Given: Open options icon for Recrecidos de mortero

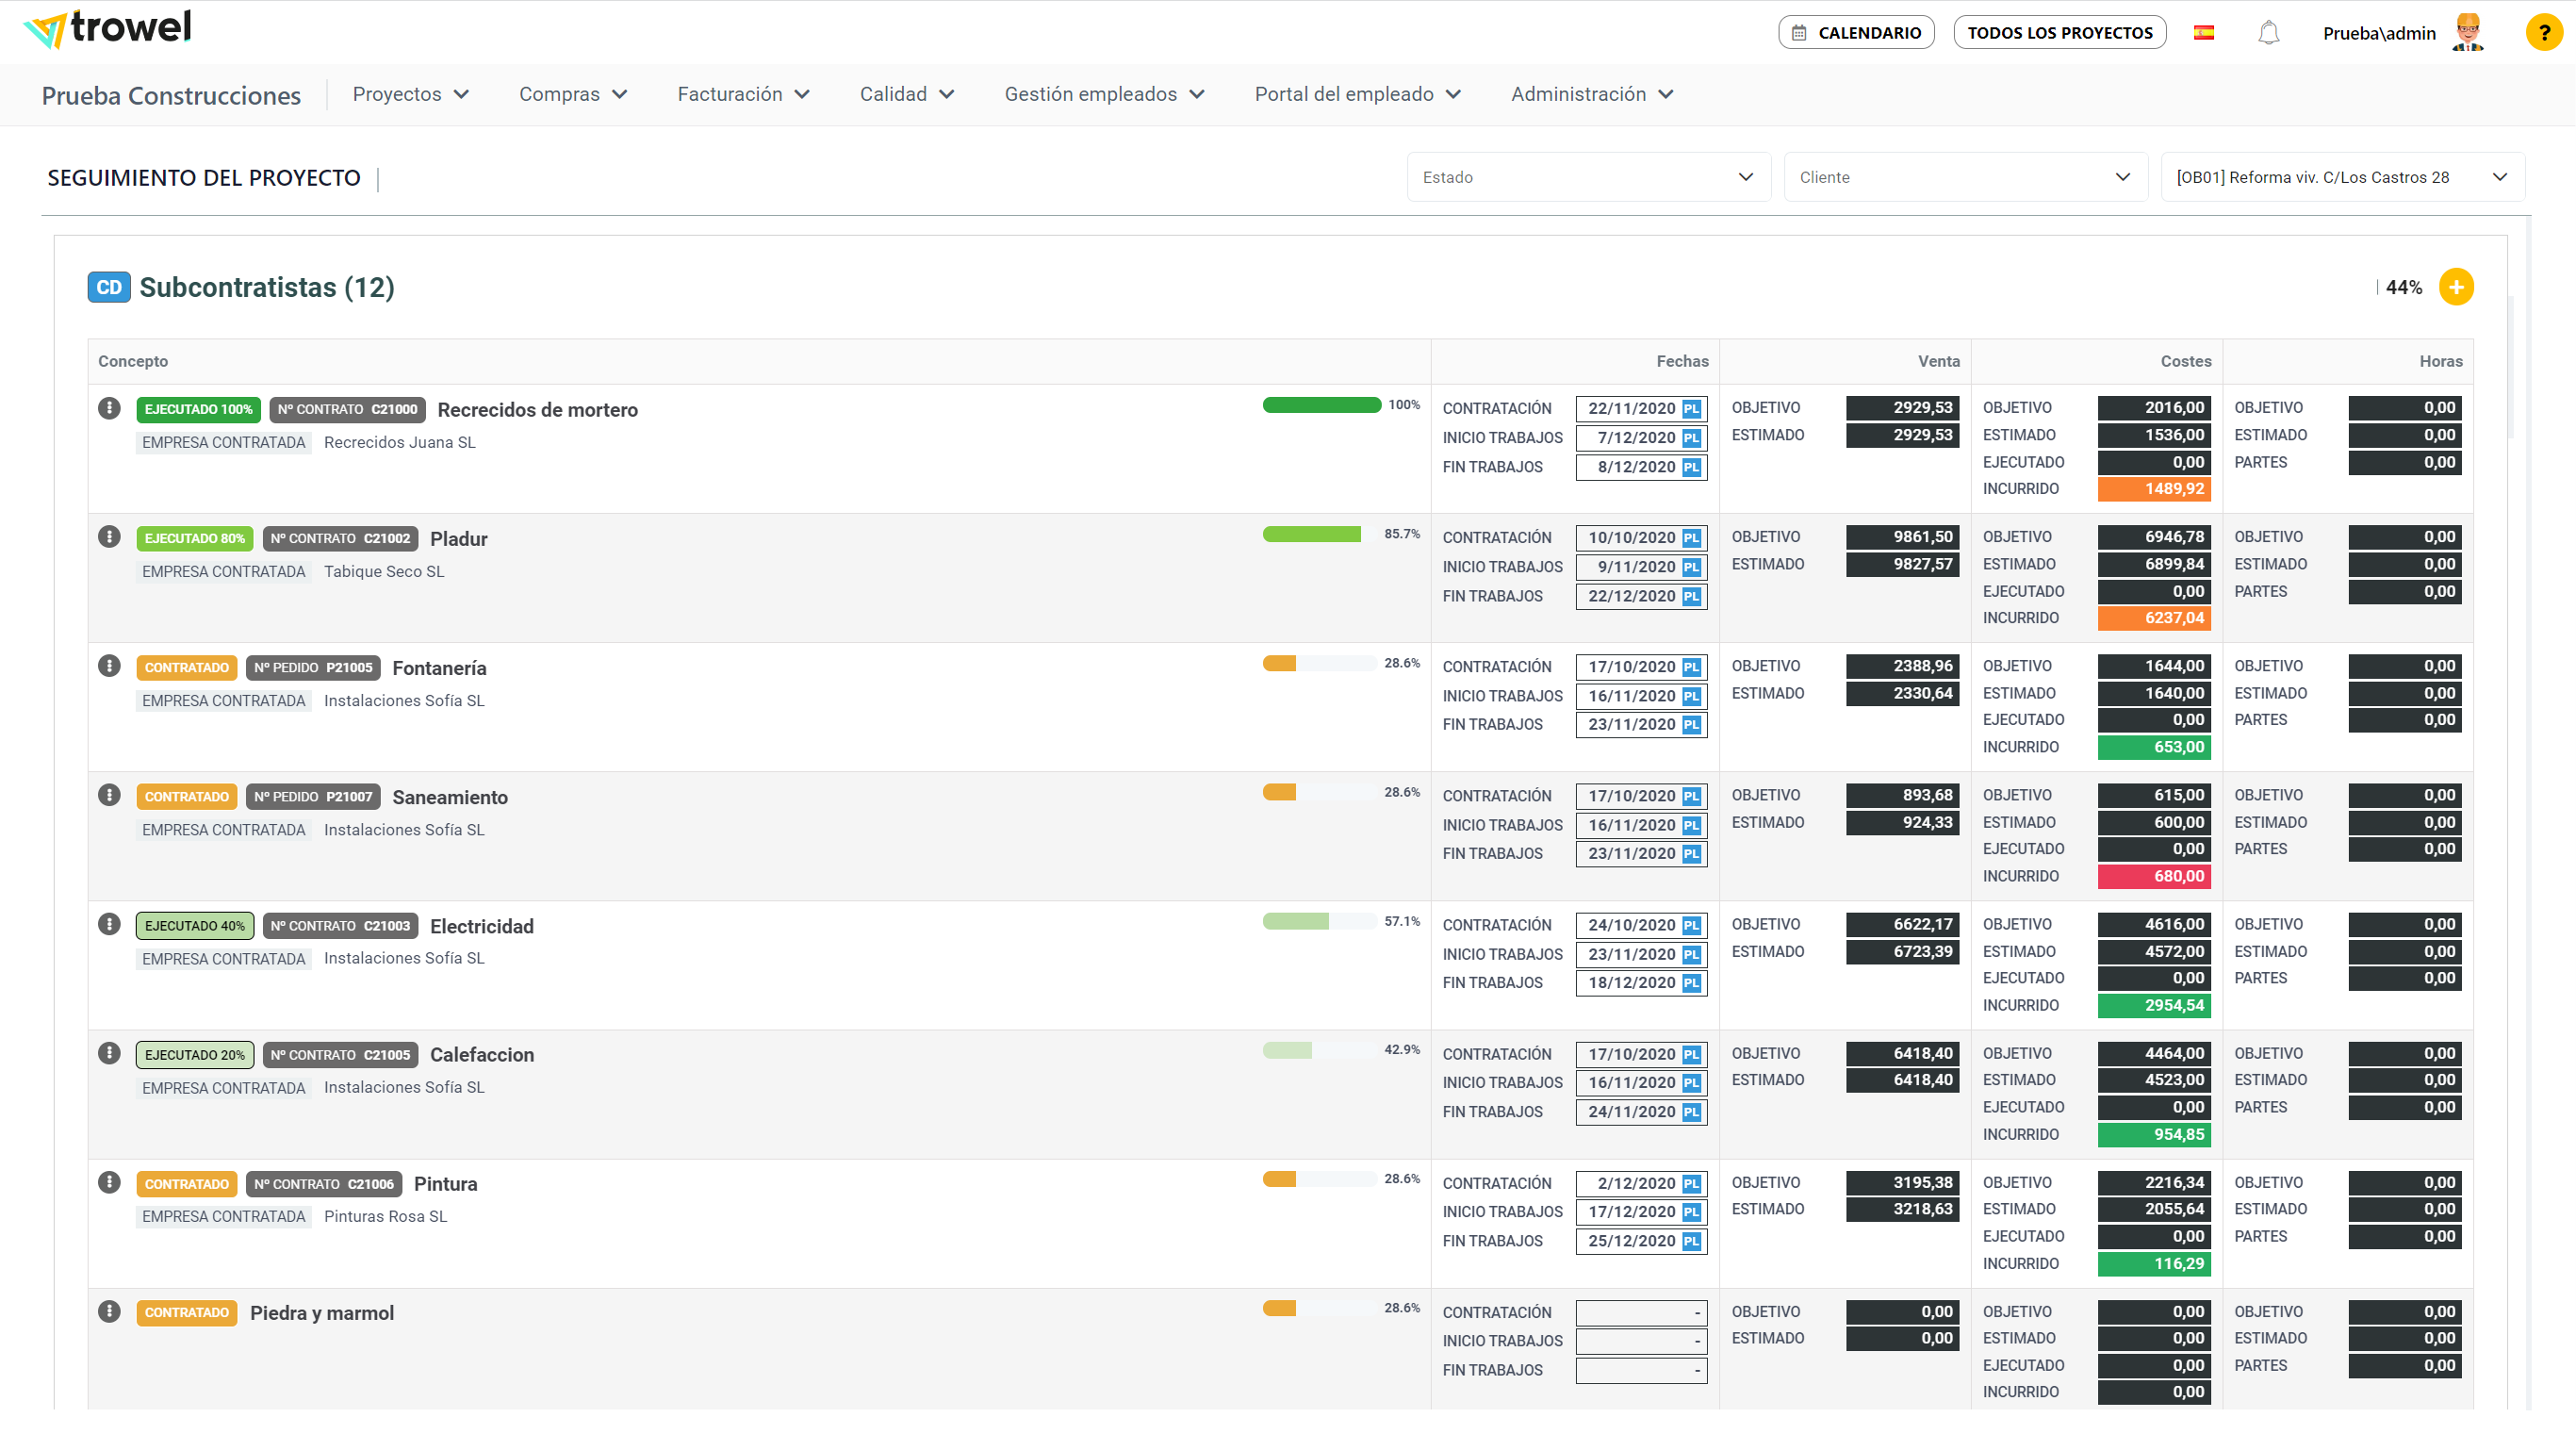Looking at the screenshot, I should tap(109, 408).
